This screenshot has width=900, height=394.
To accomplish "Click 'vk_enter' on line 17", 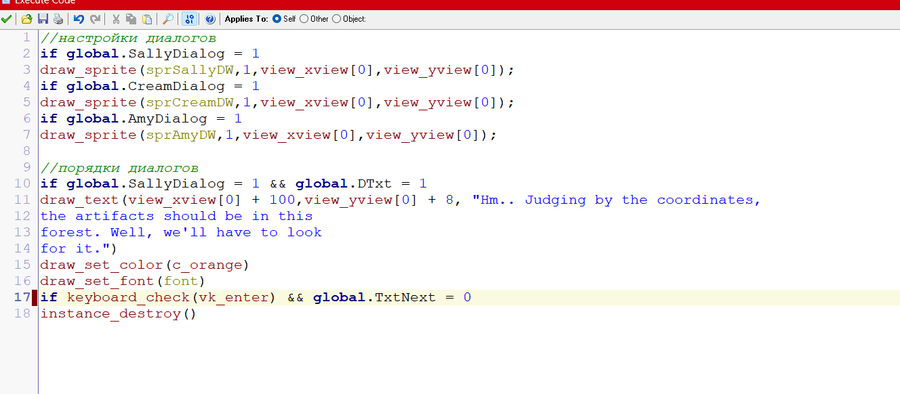I will 234,298.
